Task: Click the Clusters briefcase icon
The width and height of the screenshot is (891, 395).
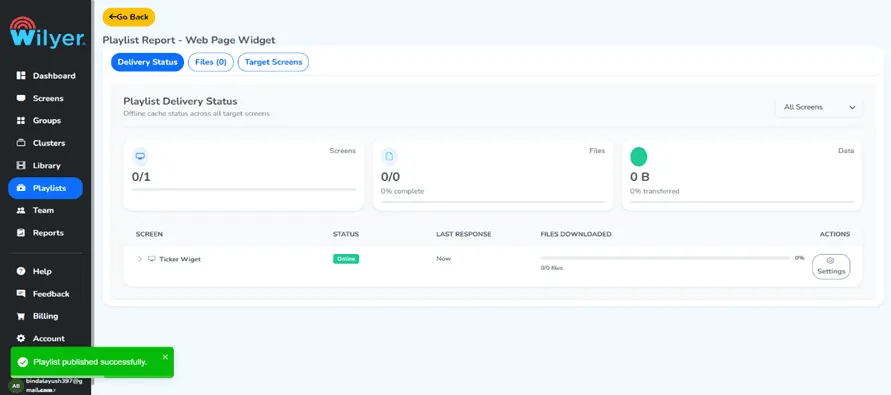Action: tap(21, 143)
